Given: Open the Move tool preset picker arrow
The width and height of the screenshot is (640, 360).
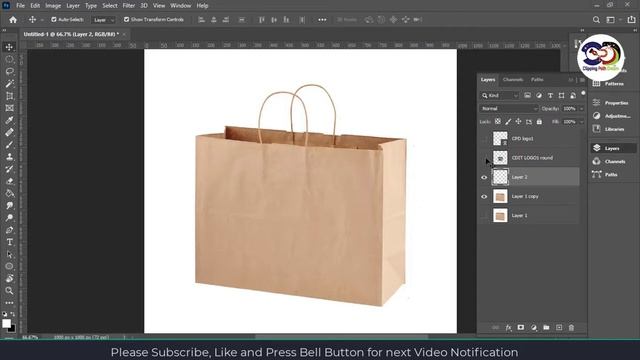Looking at the screenshot, I should click(x=42, y=20).
